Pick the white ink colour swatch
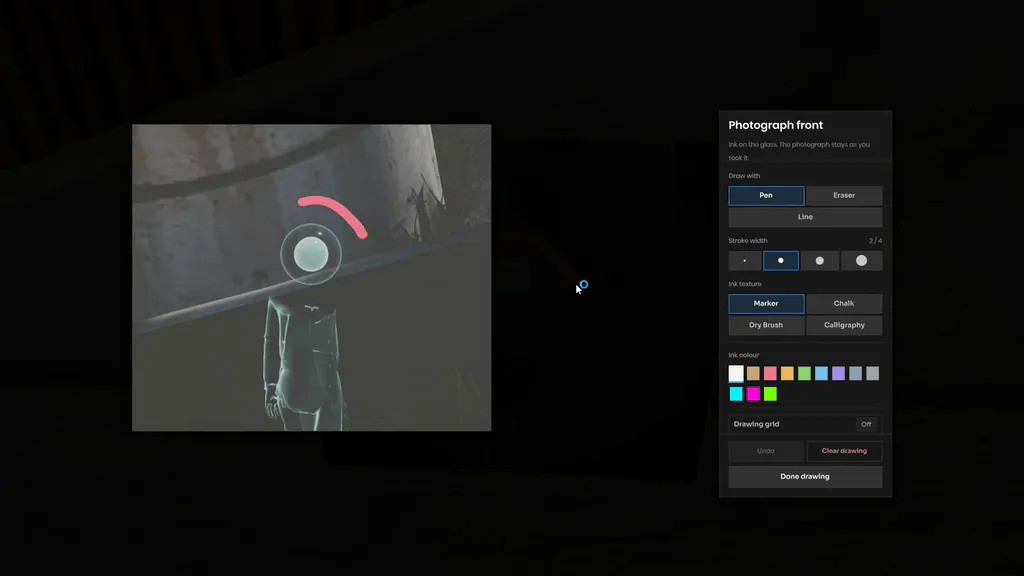Viewport: 1024px width, 576px height. pyautogui.click(x=736, y=374)
